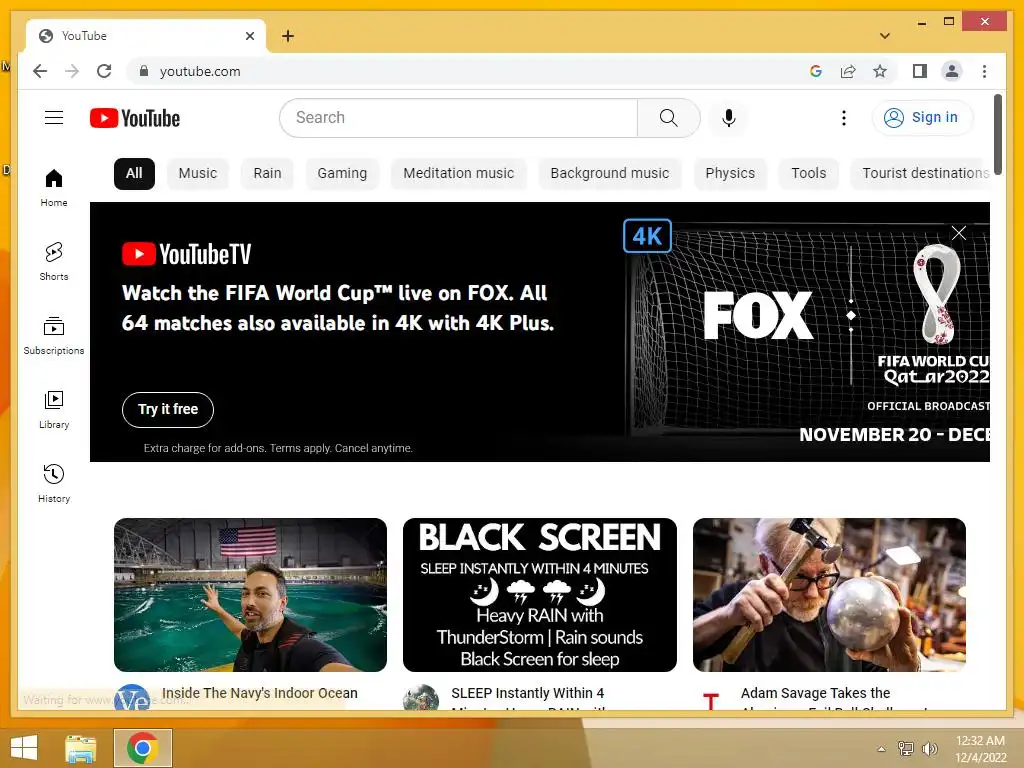Select the Music filter chip
This screenshot has height=768, width=1024.
tap(197, 173)
